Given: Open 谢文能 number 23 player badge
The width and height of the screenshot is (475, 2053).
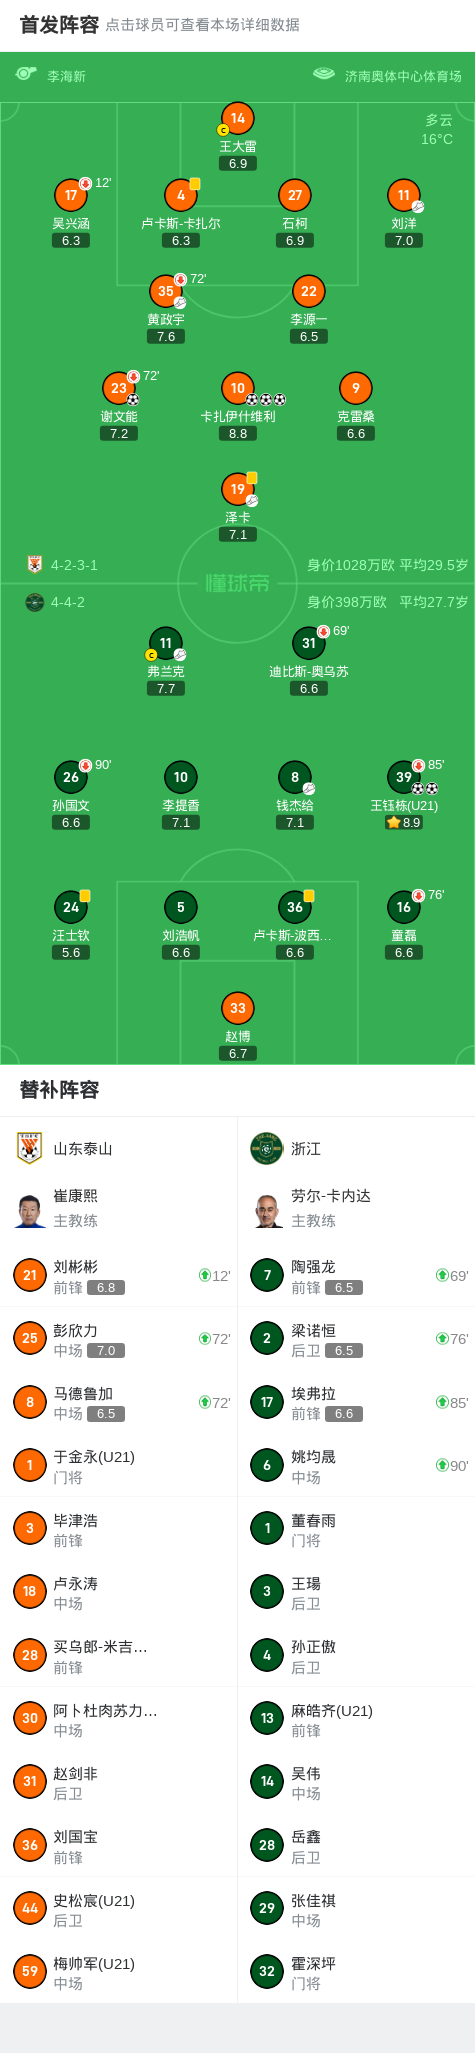Looking at the screenshot, I should click(119, 388).
